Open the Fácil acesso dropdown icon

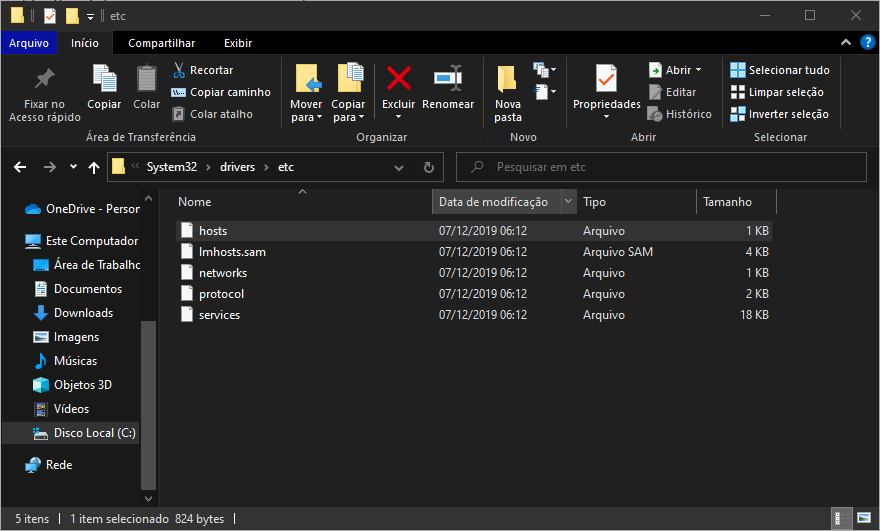[544, 91]
